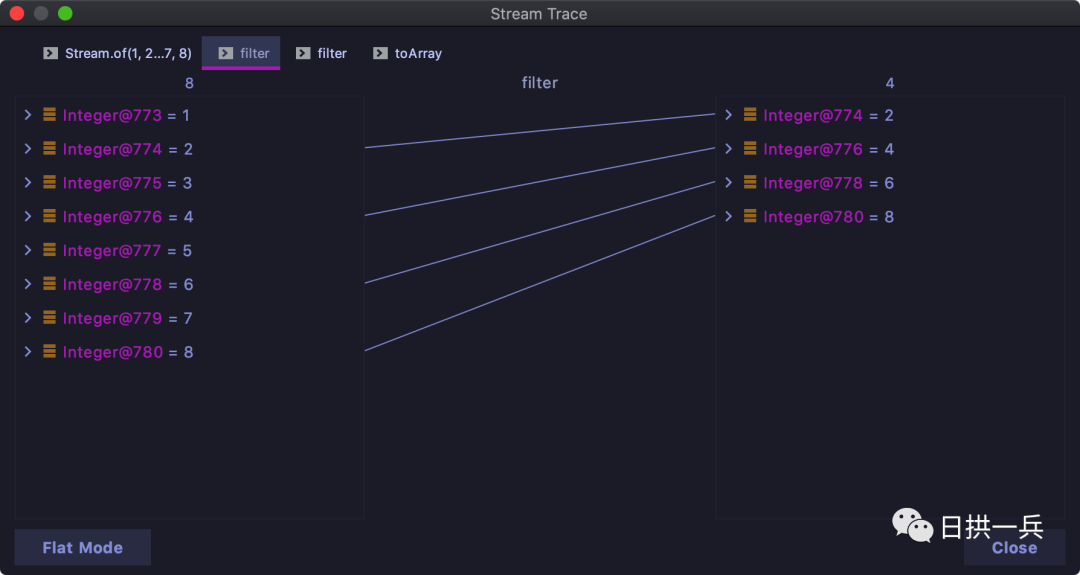1080x575 pixels.
Task: Select left row text Integer@777 = 5
Action: (x=127, y=250)
